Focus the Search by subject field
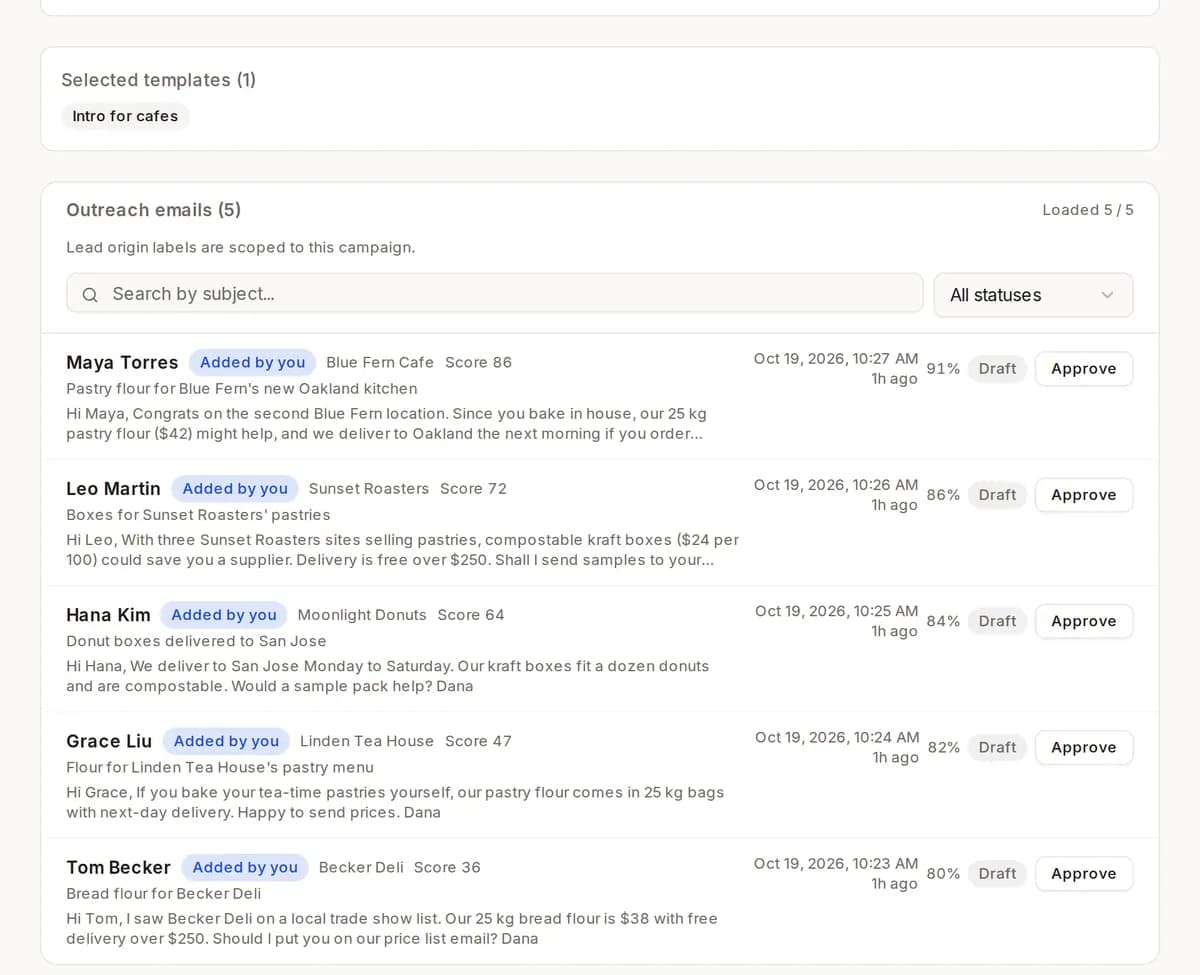Screen dimensions: 1200x975 (495, 293)
